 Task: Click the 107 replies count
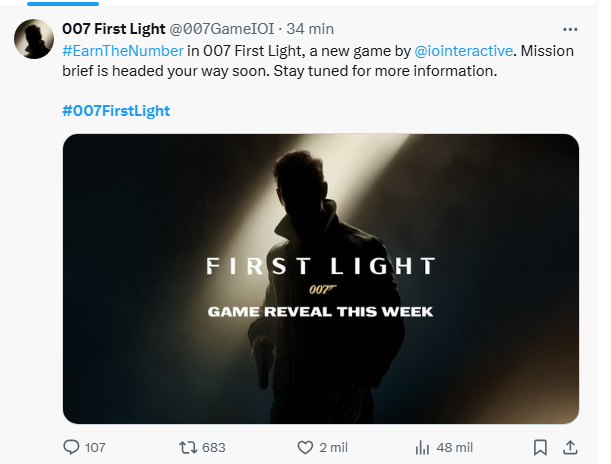[95, 448]
